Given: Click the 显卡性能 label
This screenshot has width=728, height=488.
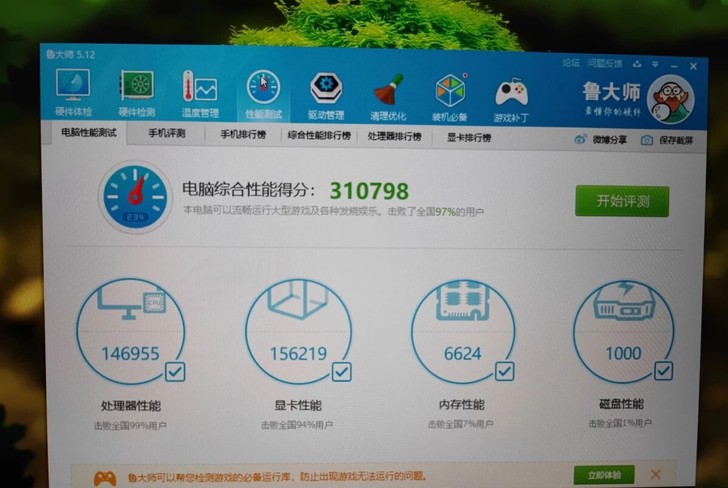Looking at the screenshot, I should pyautogui.click(x=298, y=405).
